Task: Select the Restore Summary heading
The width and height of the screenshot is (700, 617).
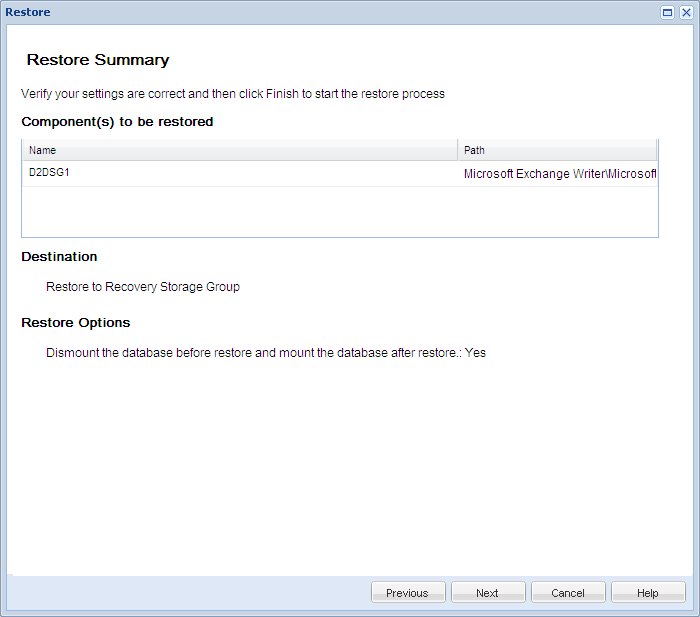Action: [x=98, y=60]
